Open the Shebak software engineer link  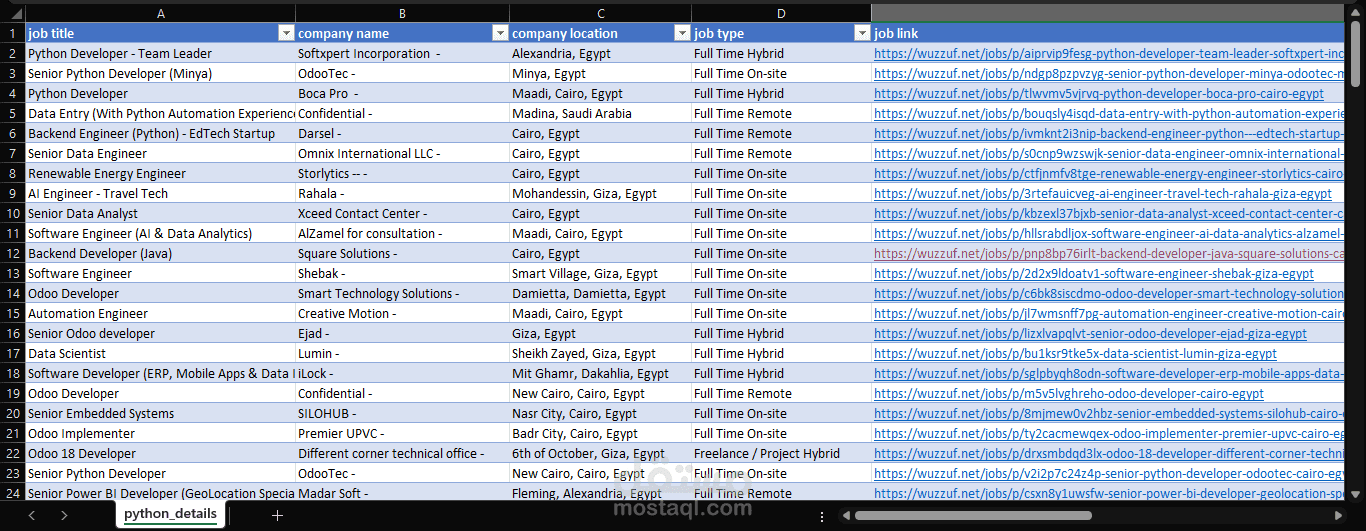[x=1094, y=273]
